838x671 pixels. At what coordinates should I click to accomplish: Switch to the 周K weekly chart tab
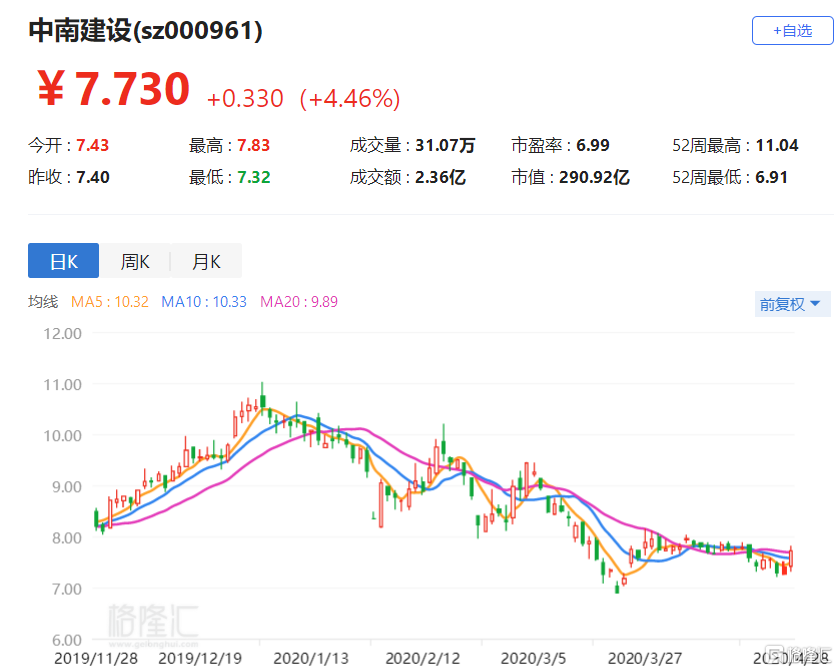pyautogui.click(x=135, y=261)
